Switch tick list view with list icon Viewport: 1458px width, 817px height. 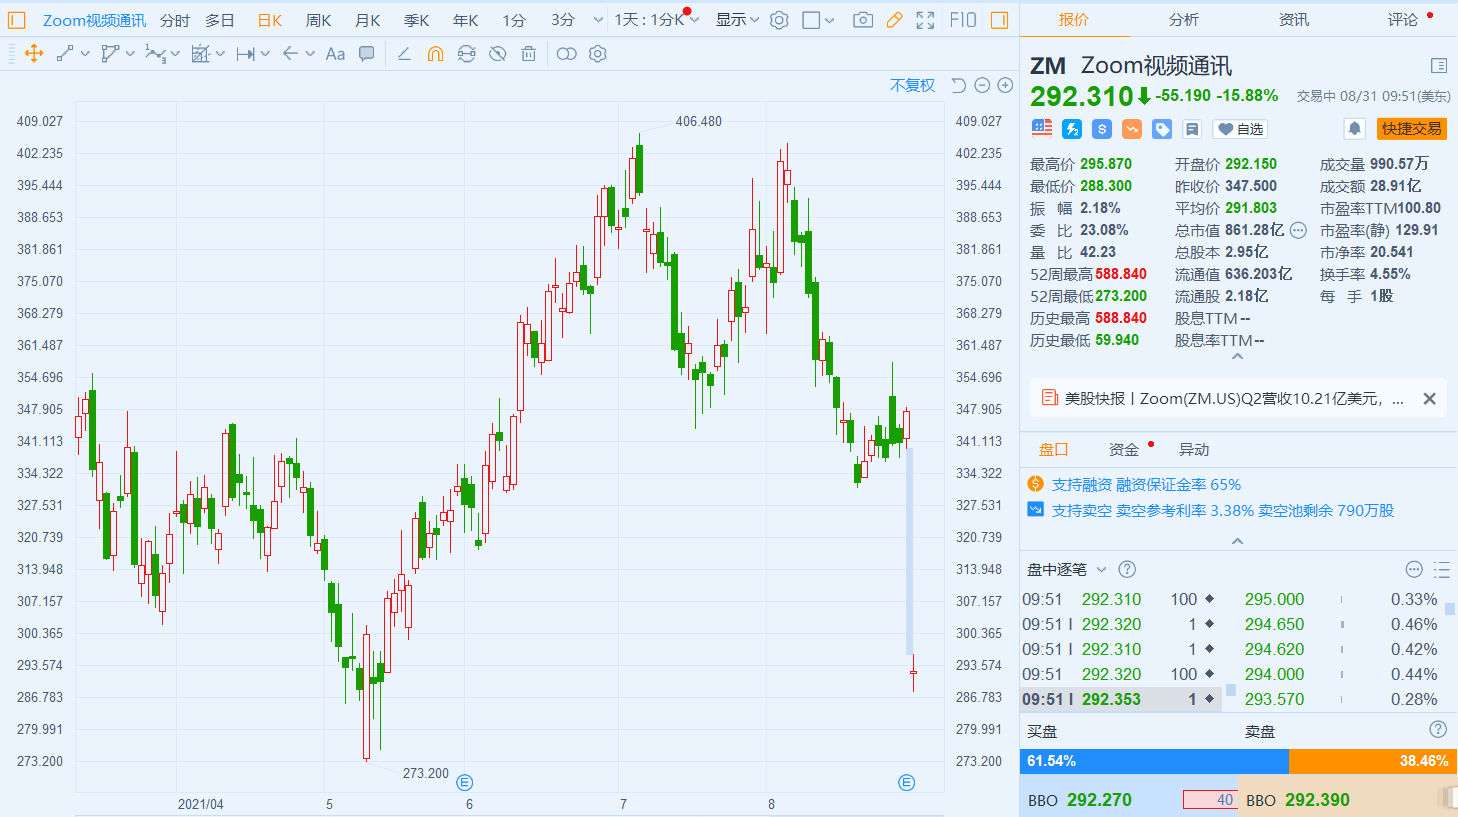pyautogui.click(x=1441, y=569)
